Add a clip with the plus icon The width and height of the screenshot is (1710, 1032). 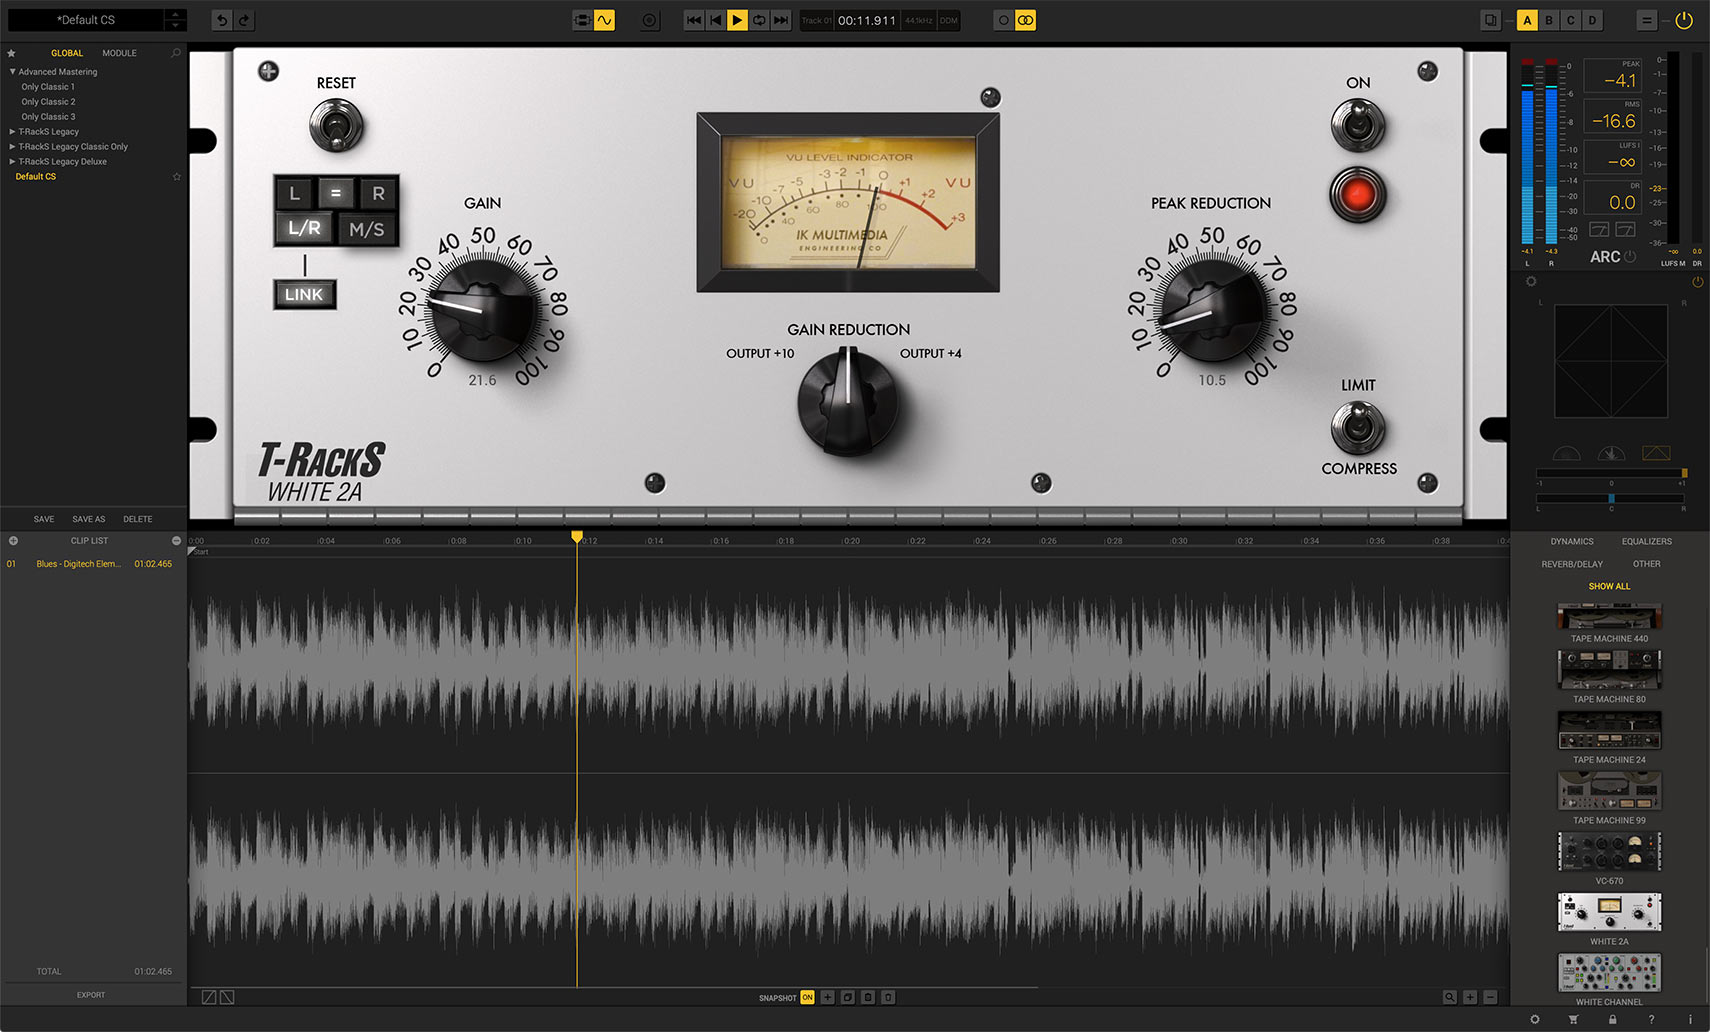[13, 541]
